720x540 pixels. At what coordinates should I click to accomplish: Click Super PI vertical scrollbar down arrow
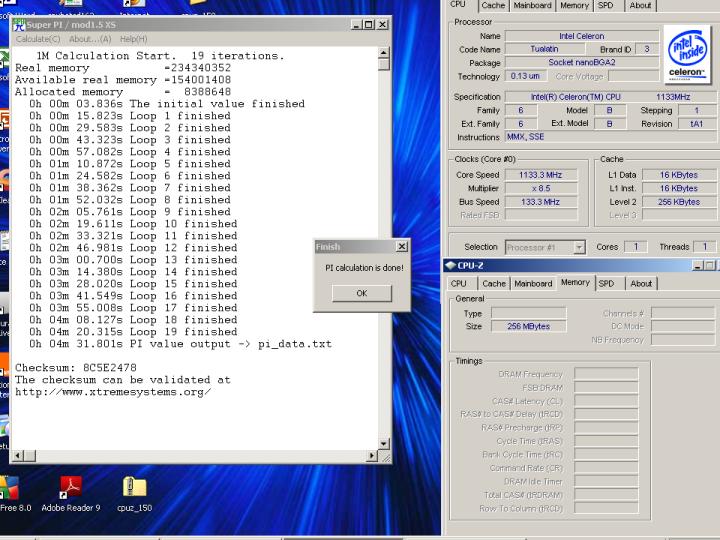[384, 444]
